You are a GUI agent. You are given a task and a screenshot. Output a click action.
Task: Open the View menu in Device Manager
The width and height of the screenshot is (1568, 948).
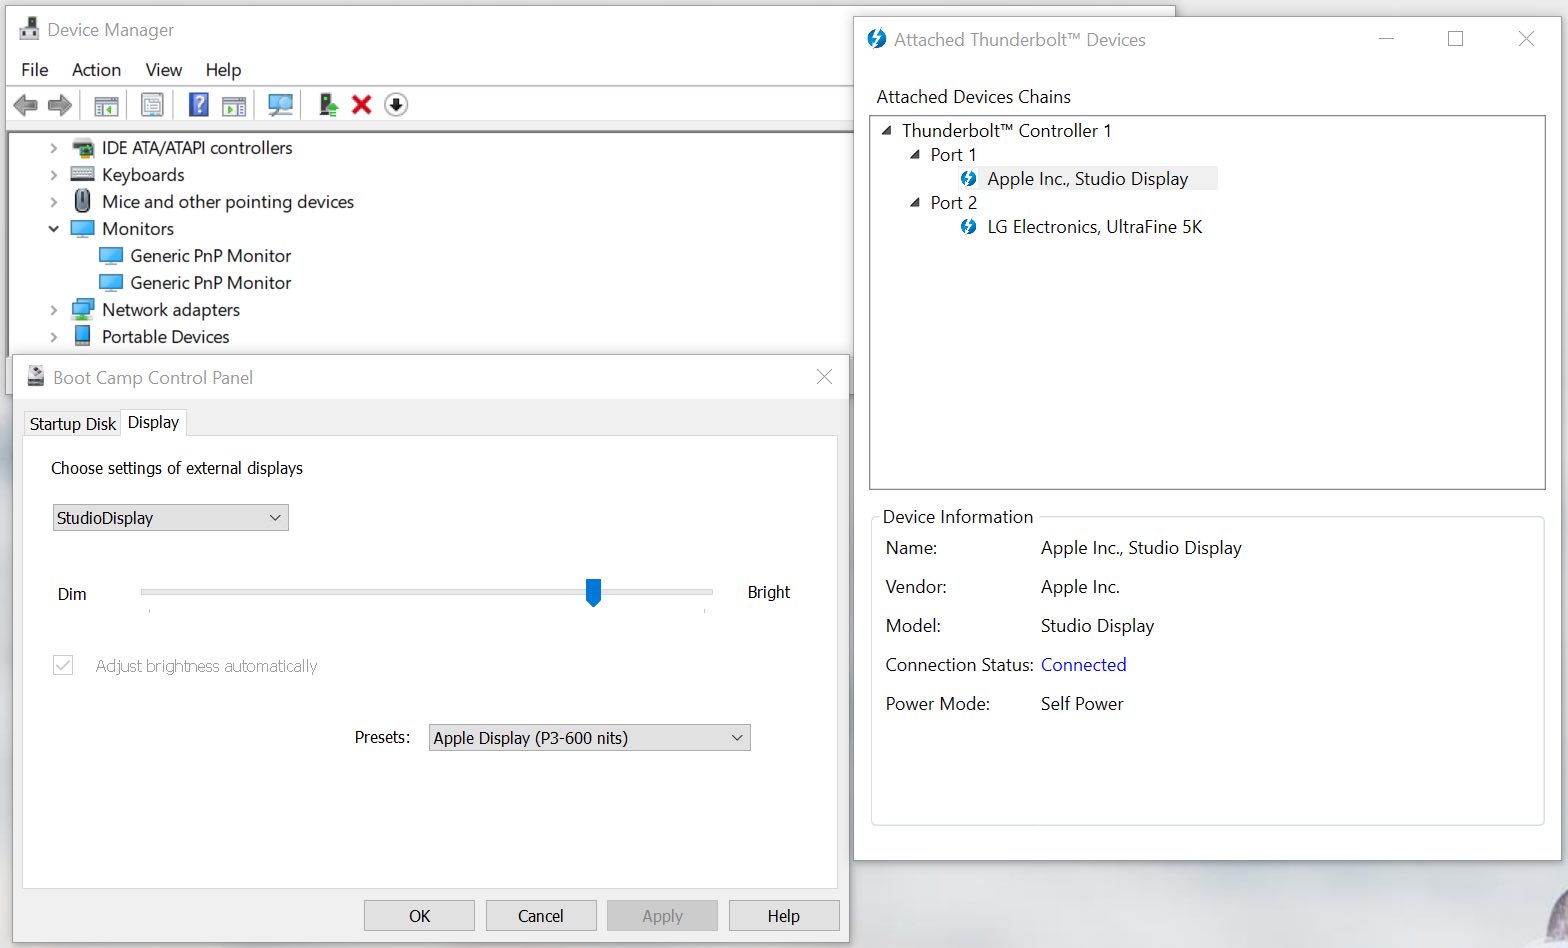tap(164, 70)
